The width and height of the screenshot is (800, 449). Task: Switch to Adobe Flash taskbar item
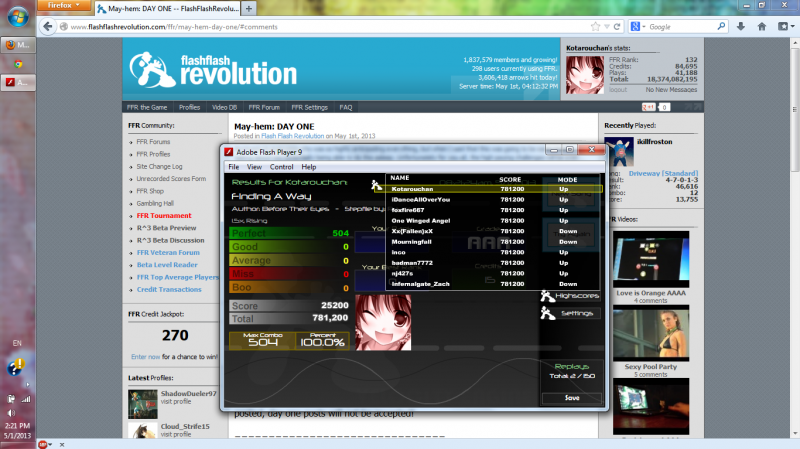coord(18,82)
